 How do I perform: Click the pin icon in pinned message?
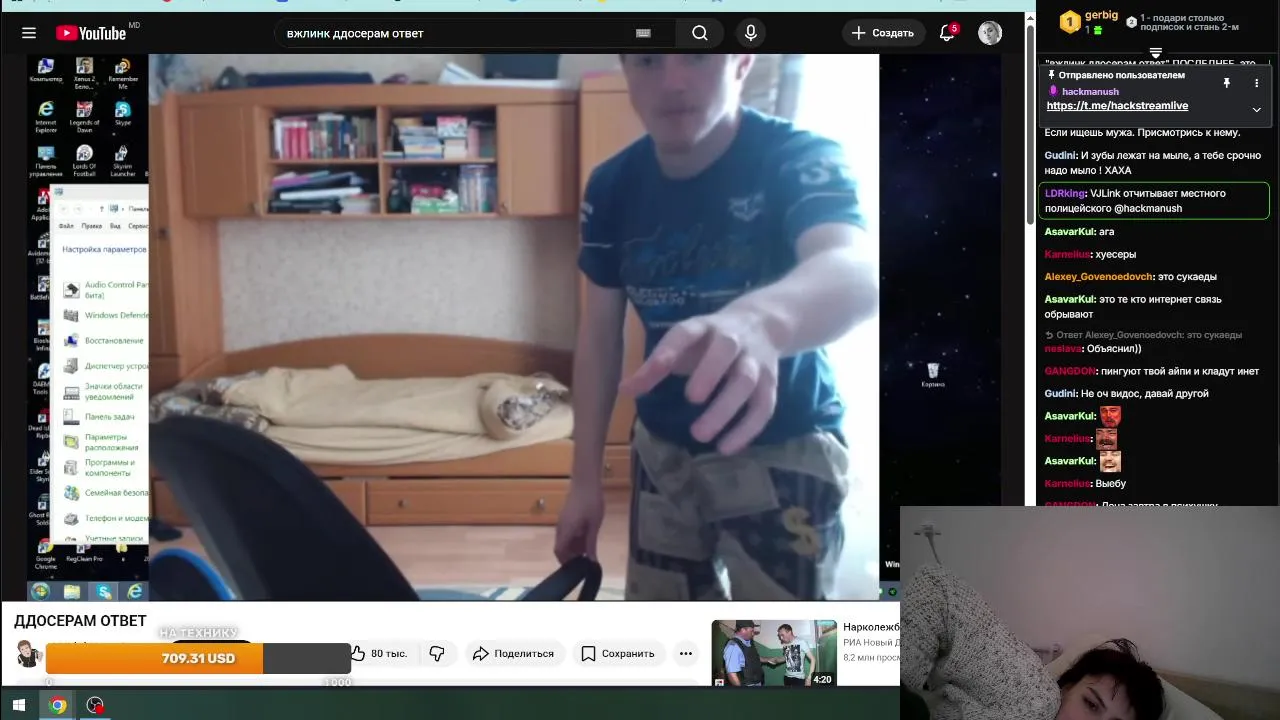pos(1227,83)
